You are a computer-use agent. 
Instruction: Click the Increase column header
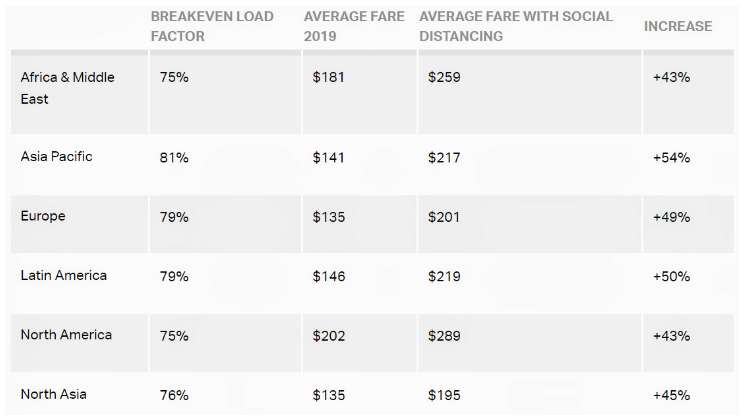(x=678, y=27)
